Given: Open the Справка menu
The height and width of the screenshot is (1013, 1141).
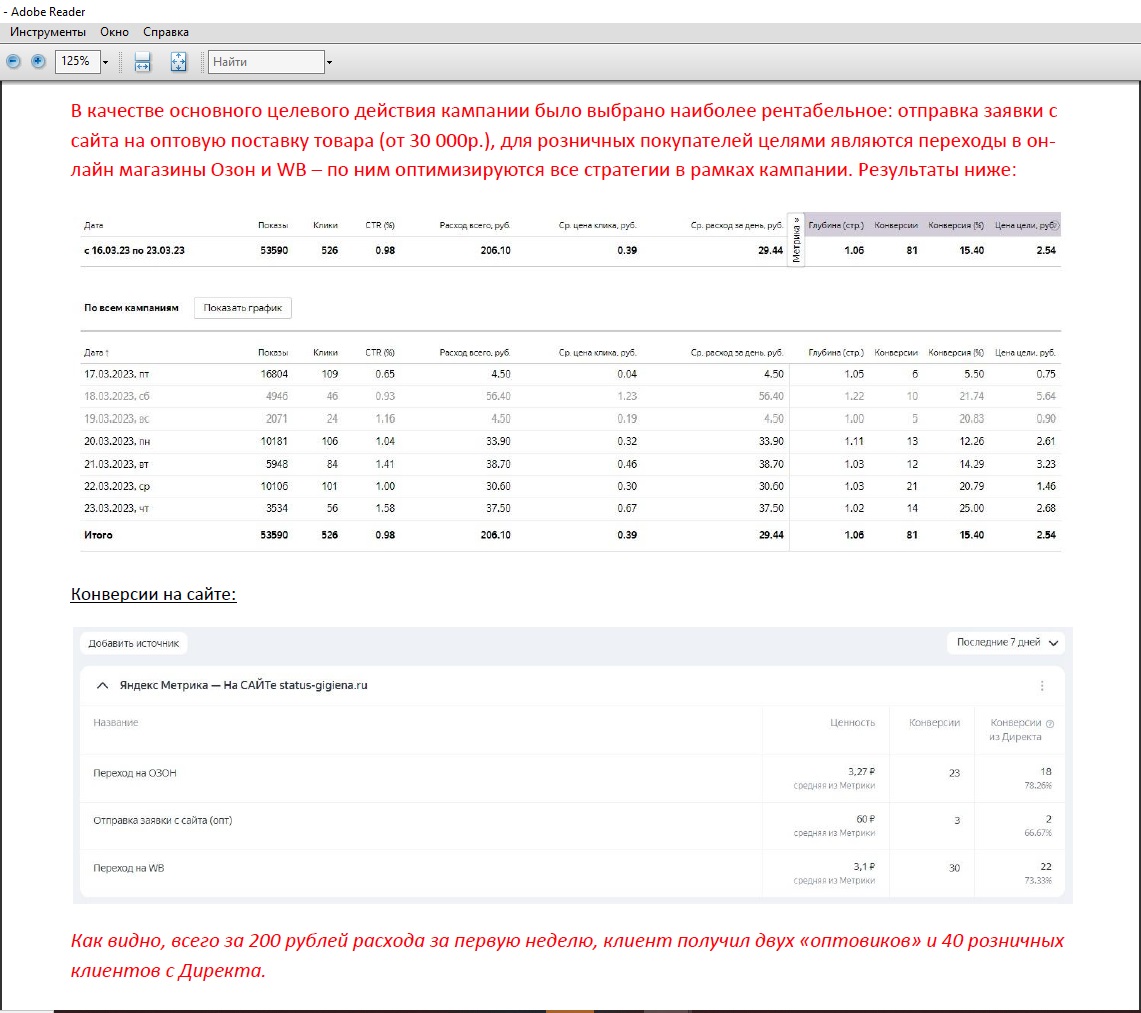Looking at the screenshot, I should coord(166,32).
